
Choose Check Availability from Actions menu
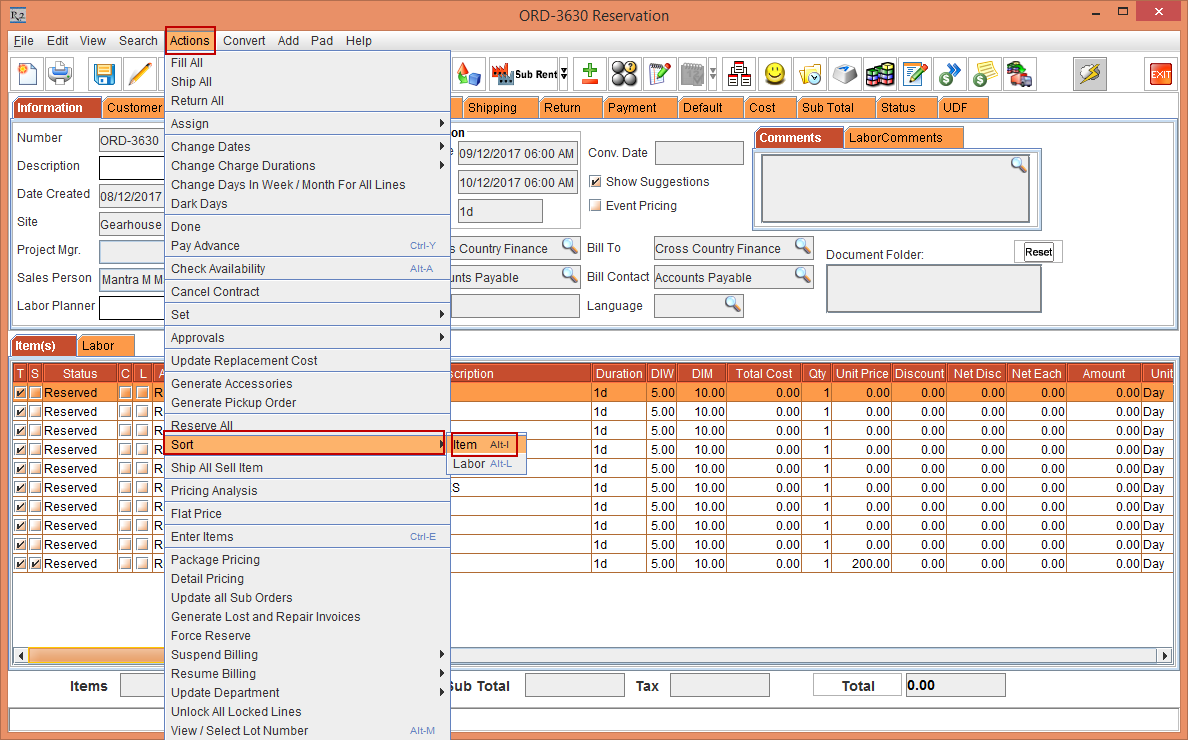(218, 269)
